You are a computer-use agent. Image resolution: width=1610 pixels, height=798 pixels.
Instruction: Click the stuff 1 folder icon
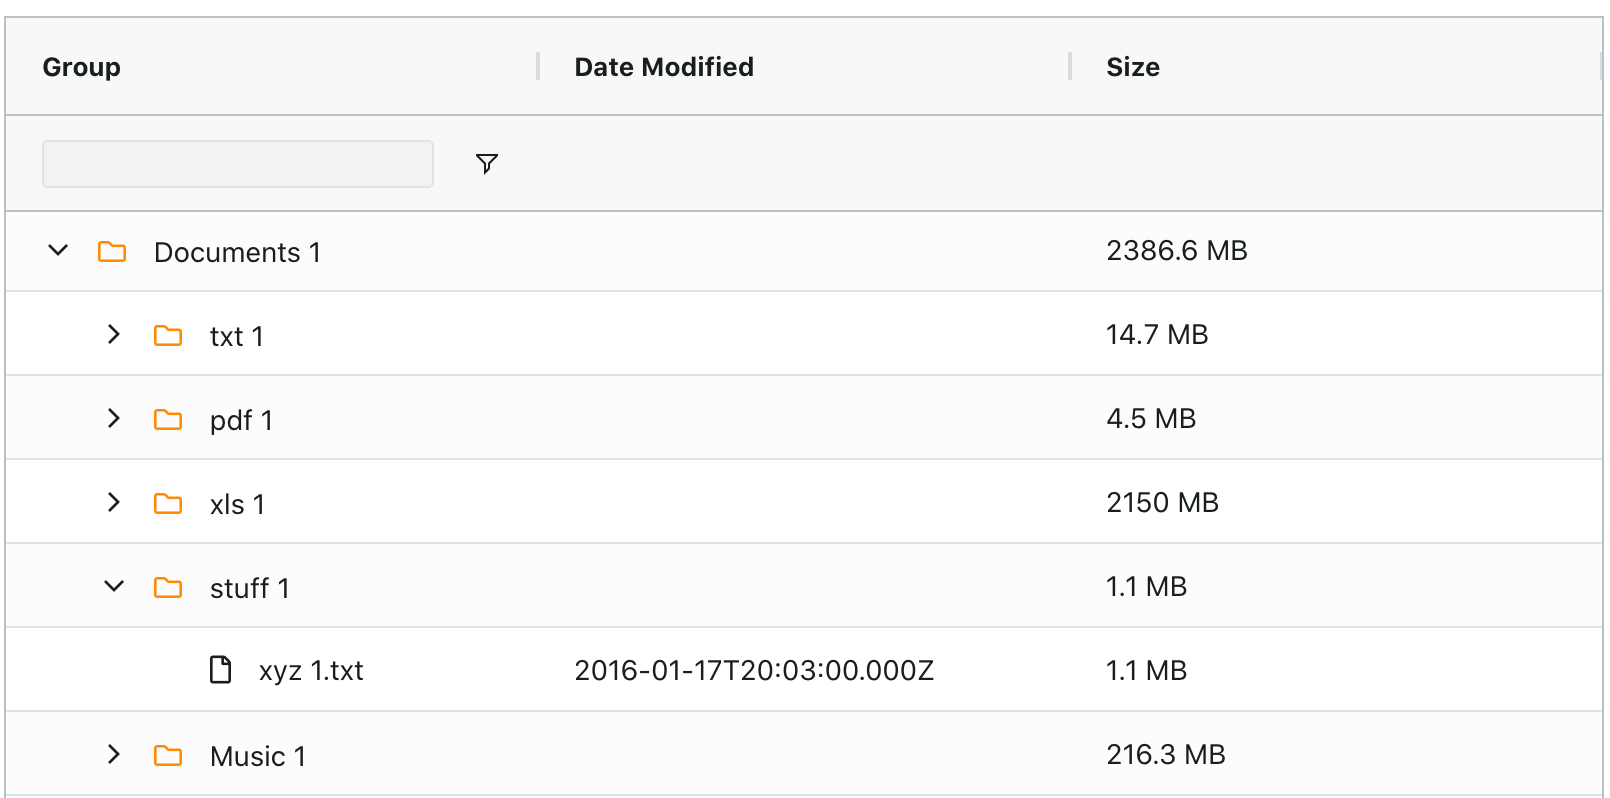168,587
